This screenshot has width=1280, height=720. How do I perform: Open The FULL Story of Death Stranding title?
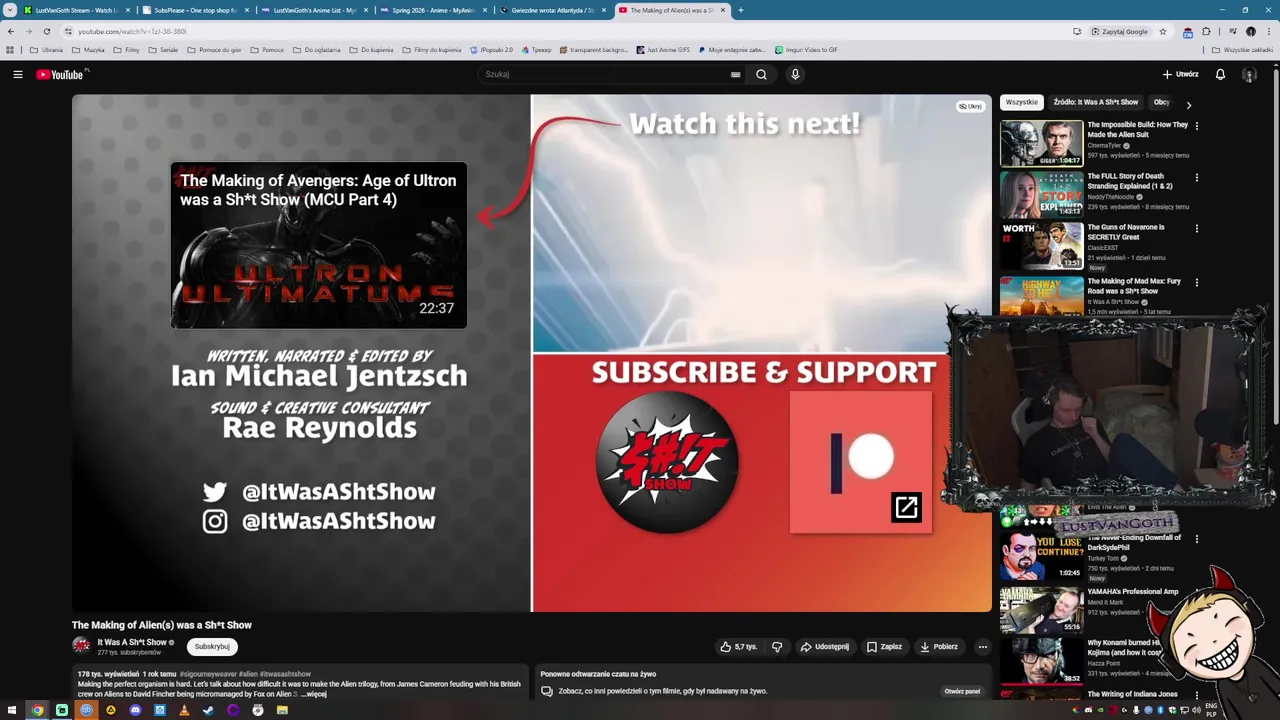1130,181
